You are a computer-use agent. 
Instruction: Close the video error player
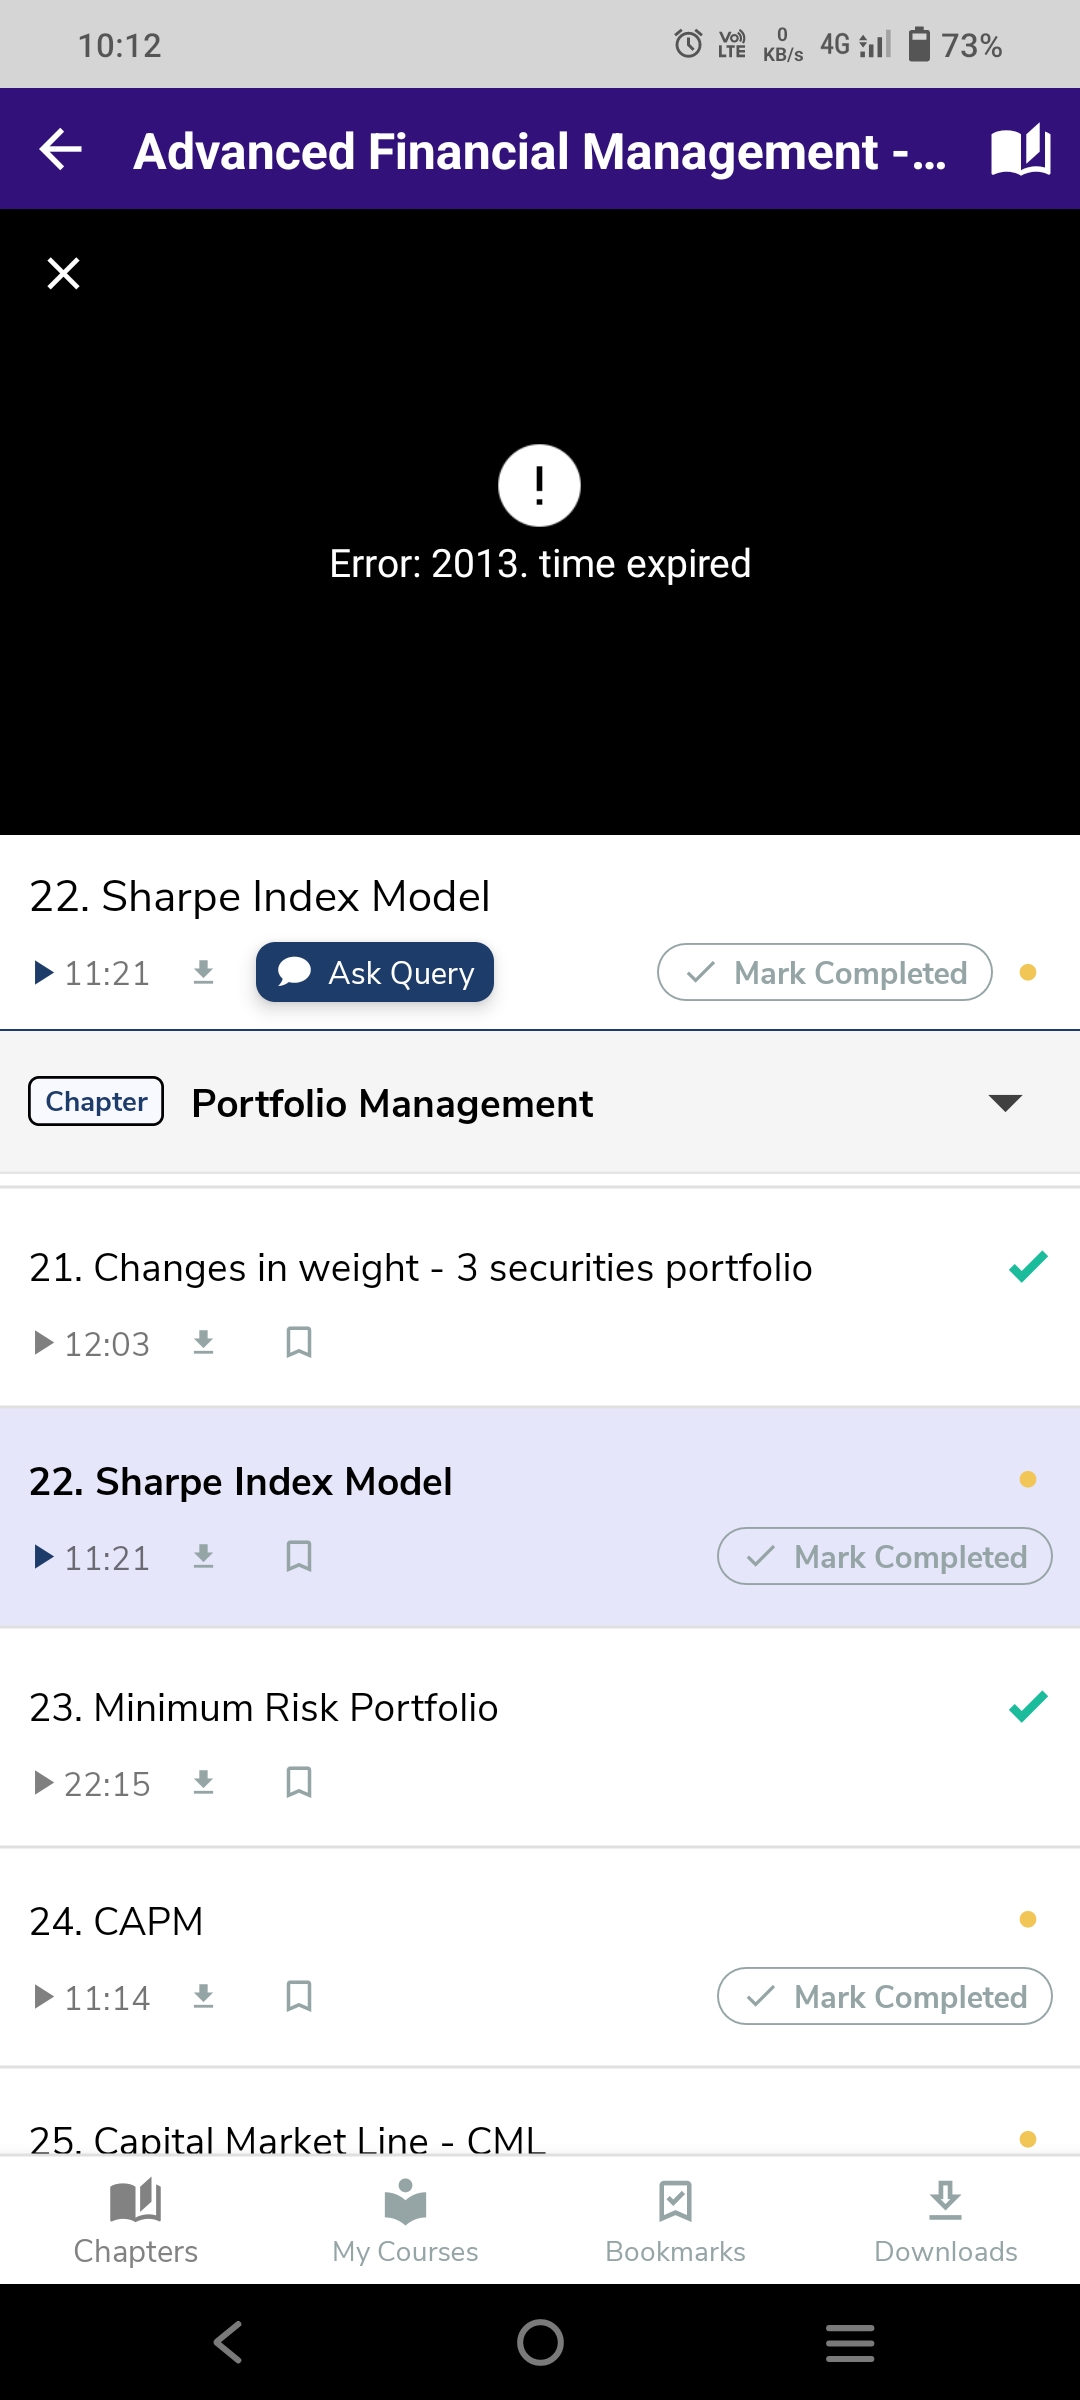pos(63,273)
